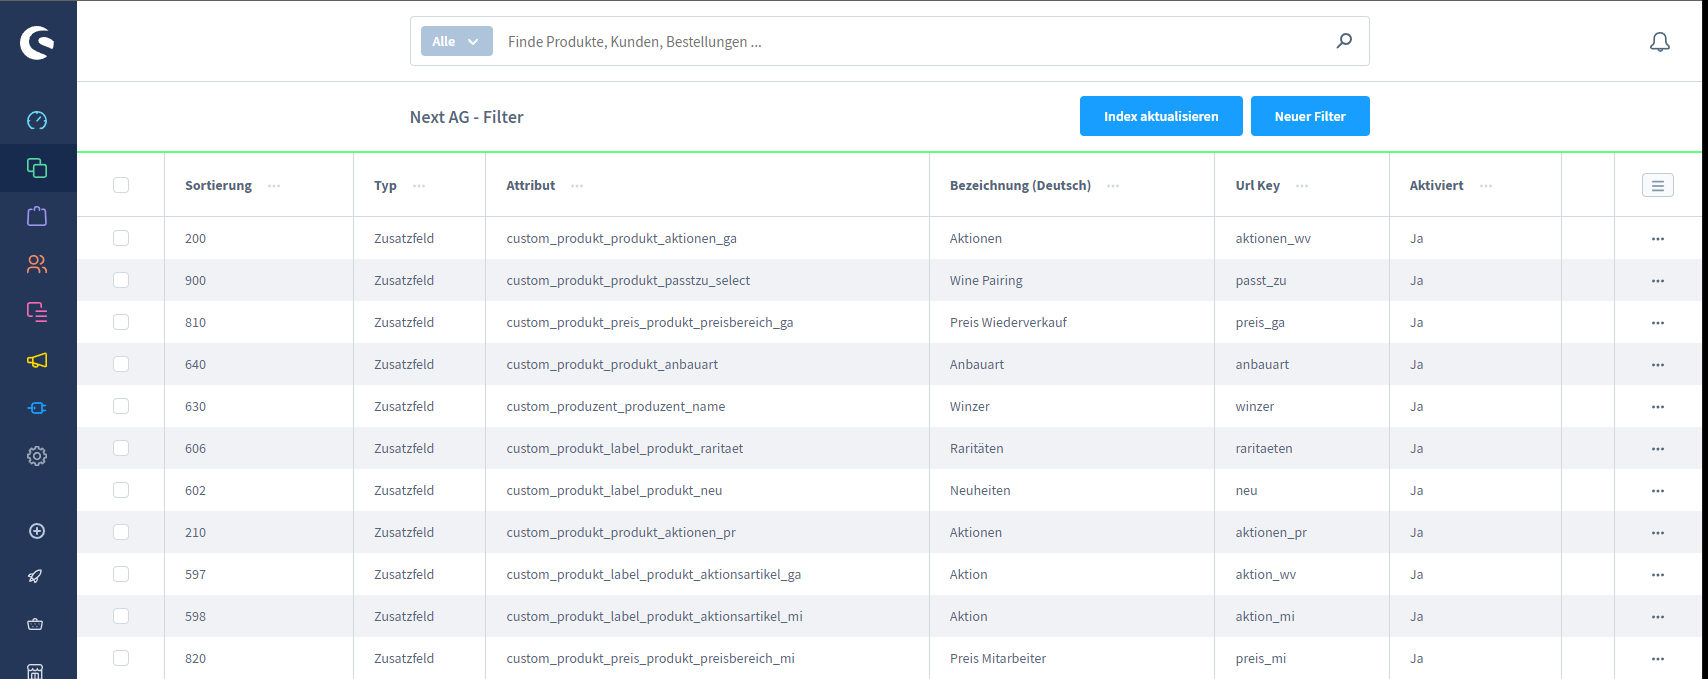This screenshot has height=679, width=1708.
Task: Click the Neuer Filter button
Action: [1309, 116]
